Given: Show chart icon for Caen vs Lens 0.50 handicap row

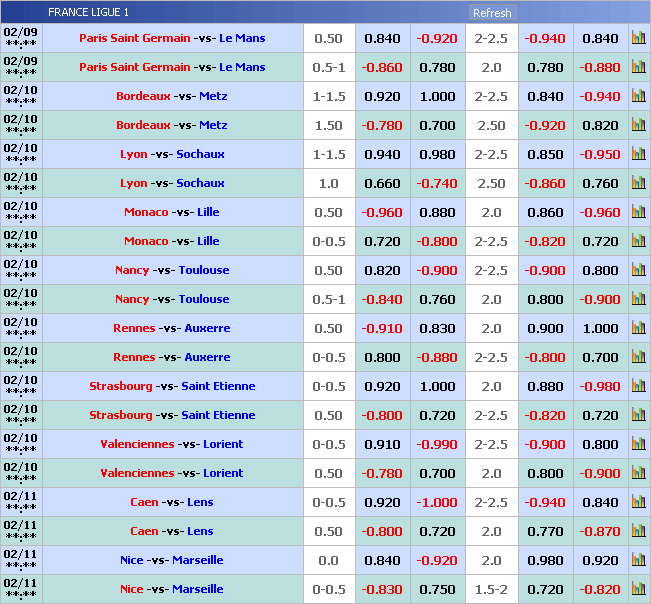Looking at the screenshot, I should [638, 531].
